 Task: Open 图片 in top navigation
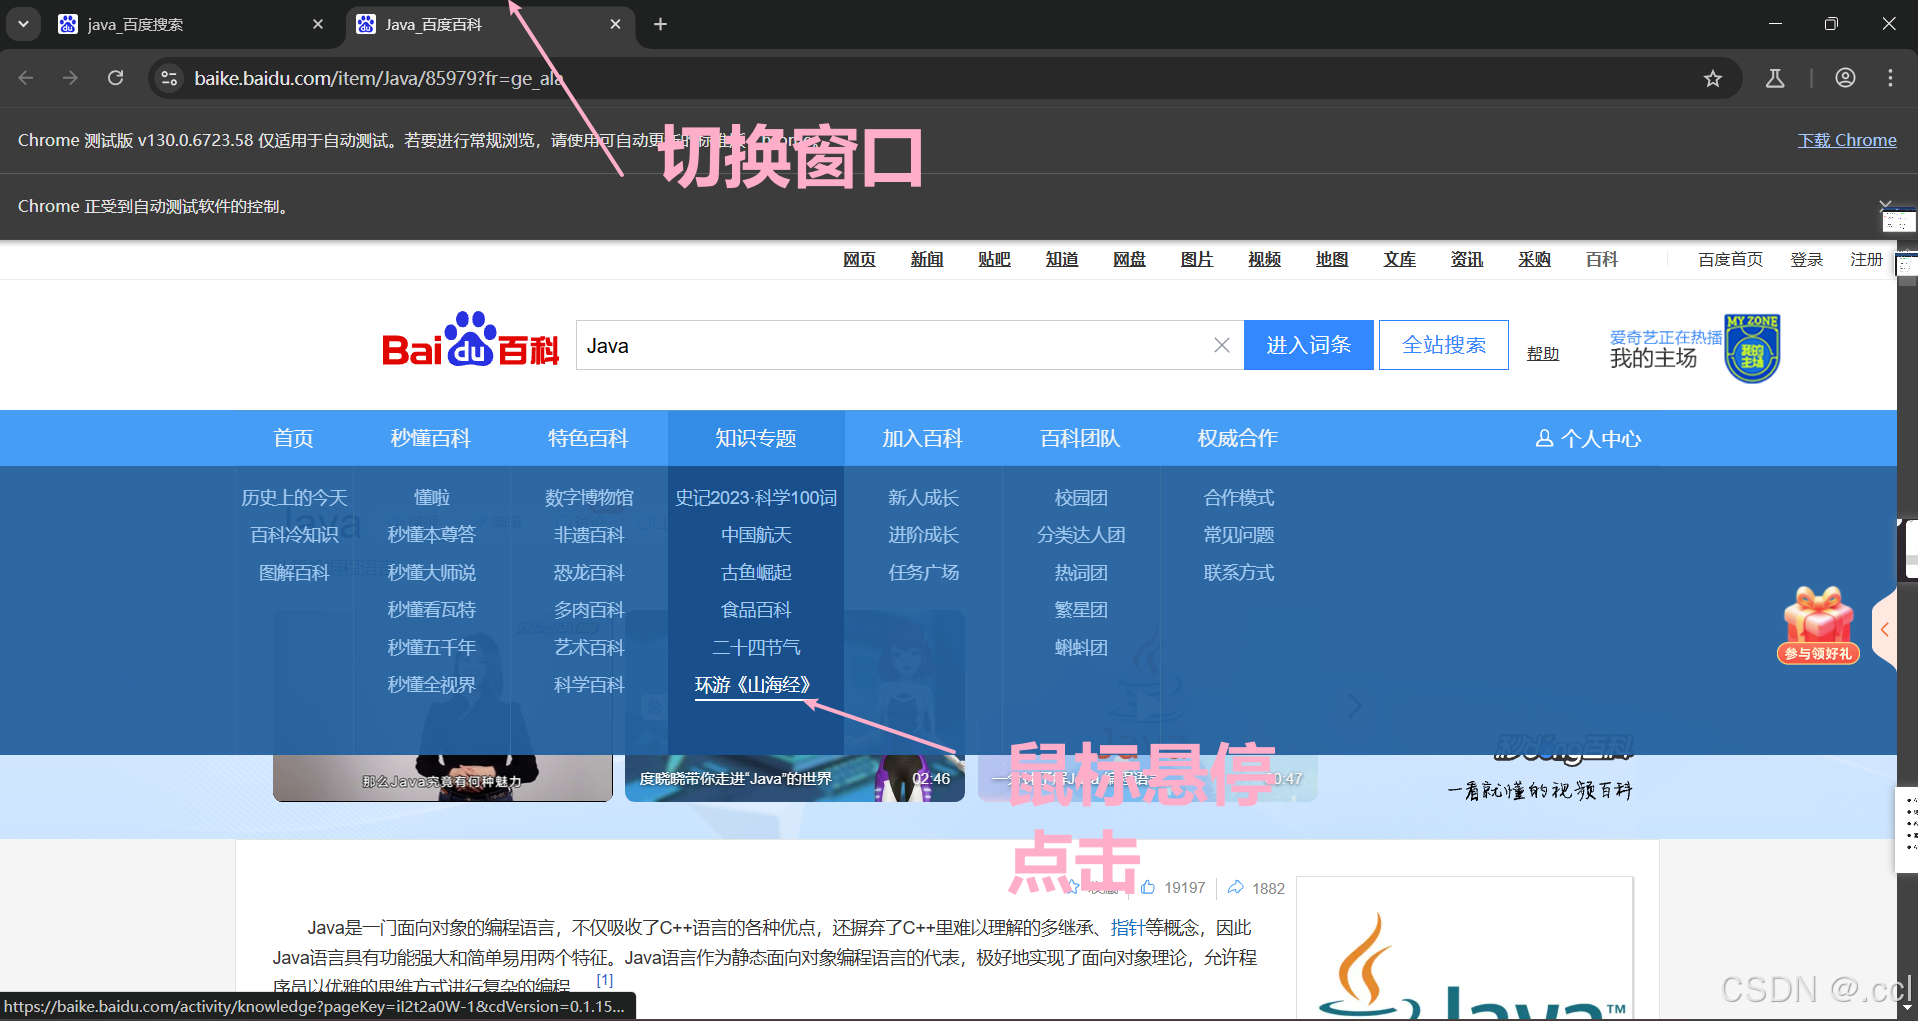tap(1197, 259)
